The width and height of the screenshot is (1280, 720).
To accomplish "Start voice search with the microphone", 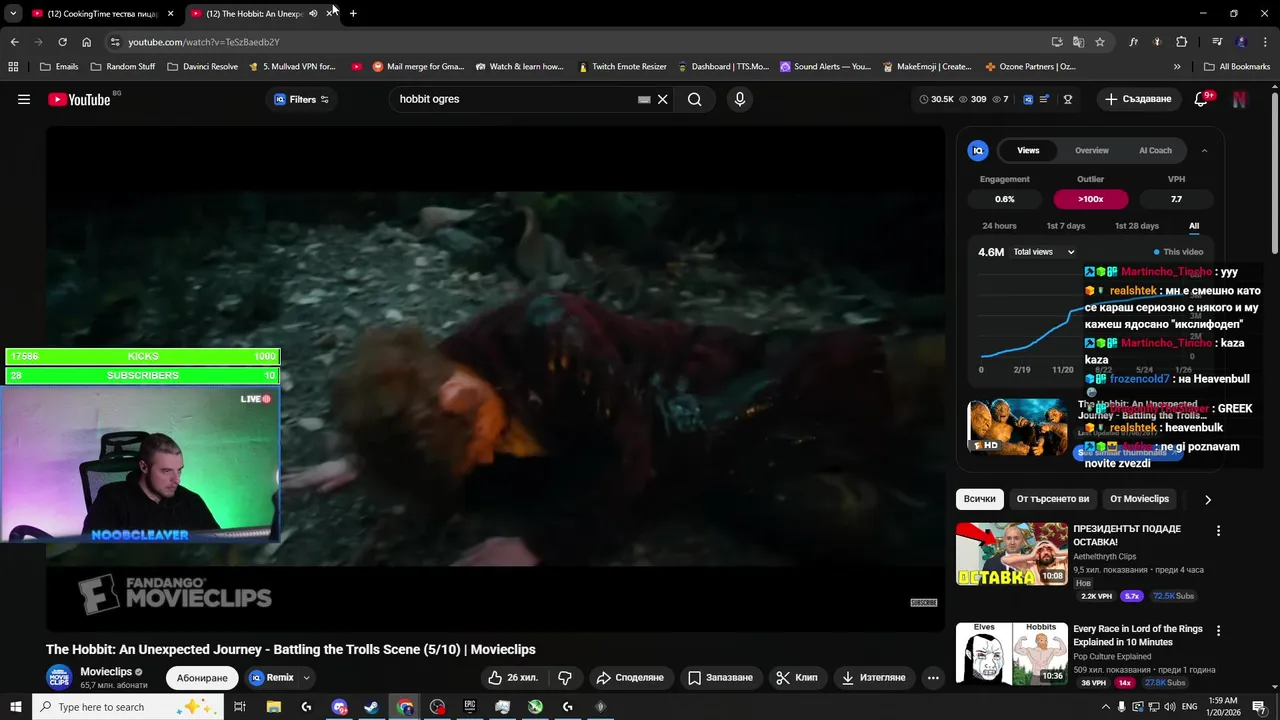I will (x=740, y=99).
